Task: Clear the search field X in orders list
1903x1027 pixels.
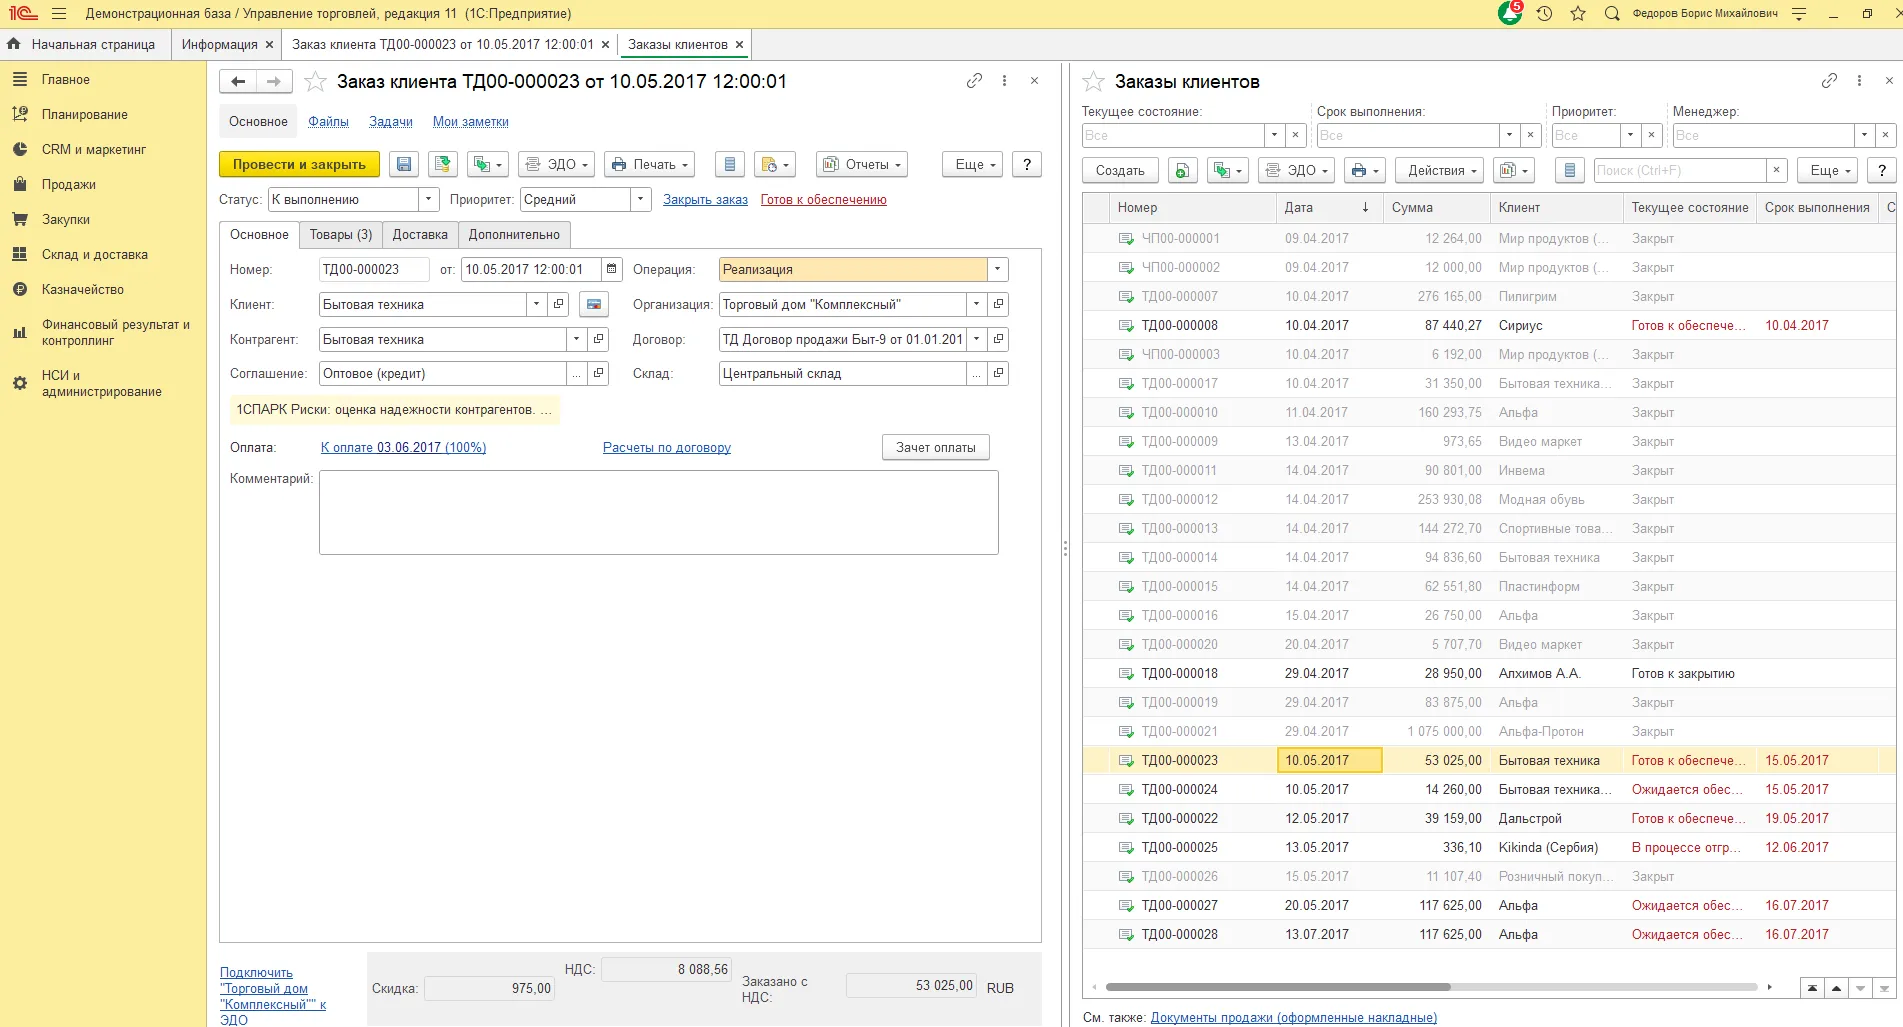Action: [1777, 171]
